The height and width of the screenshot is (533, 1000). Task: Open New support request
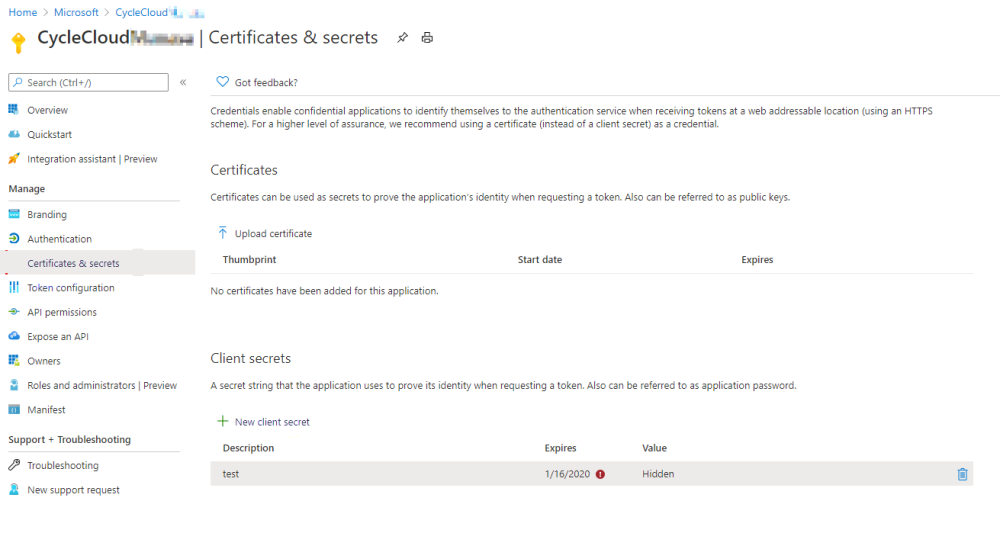pos(73,490)
